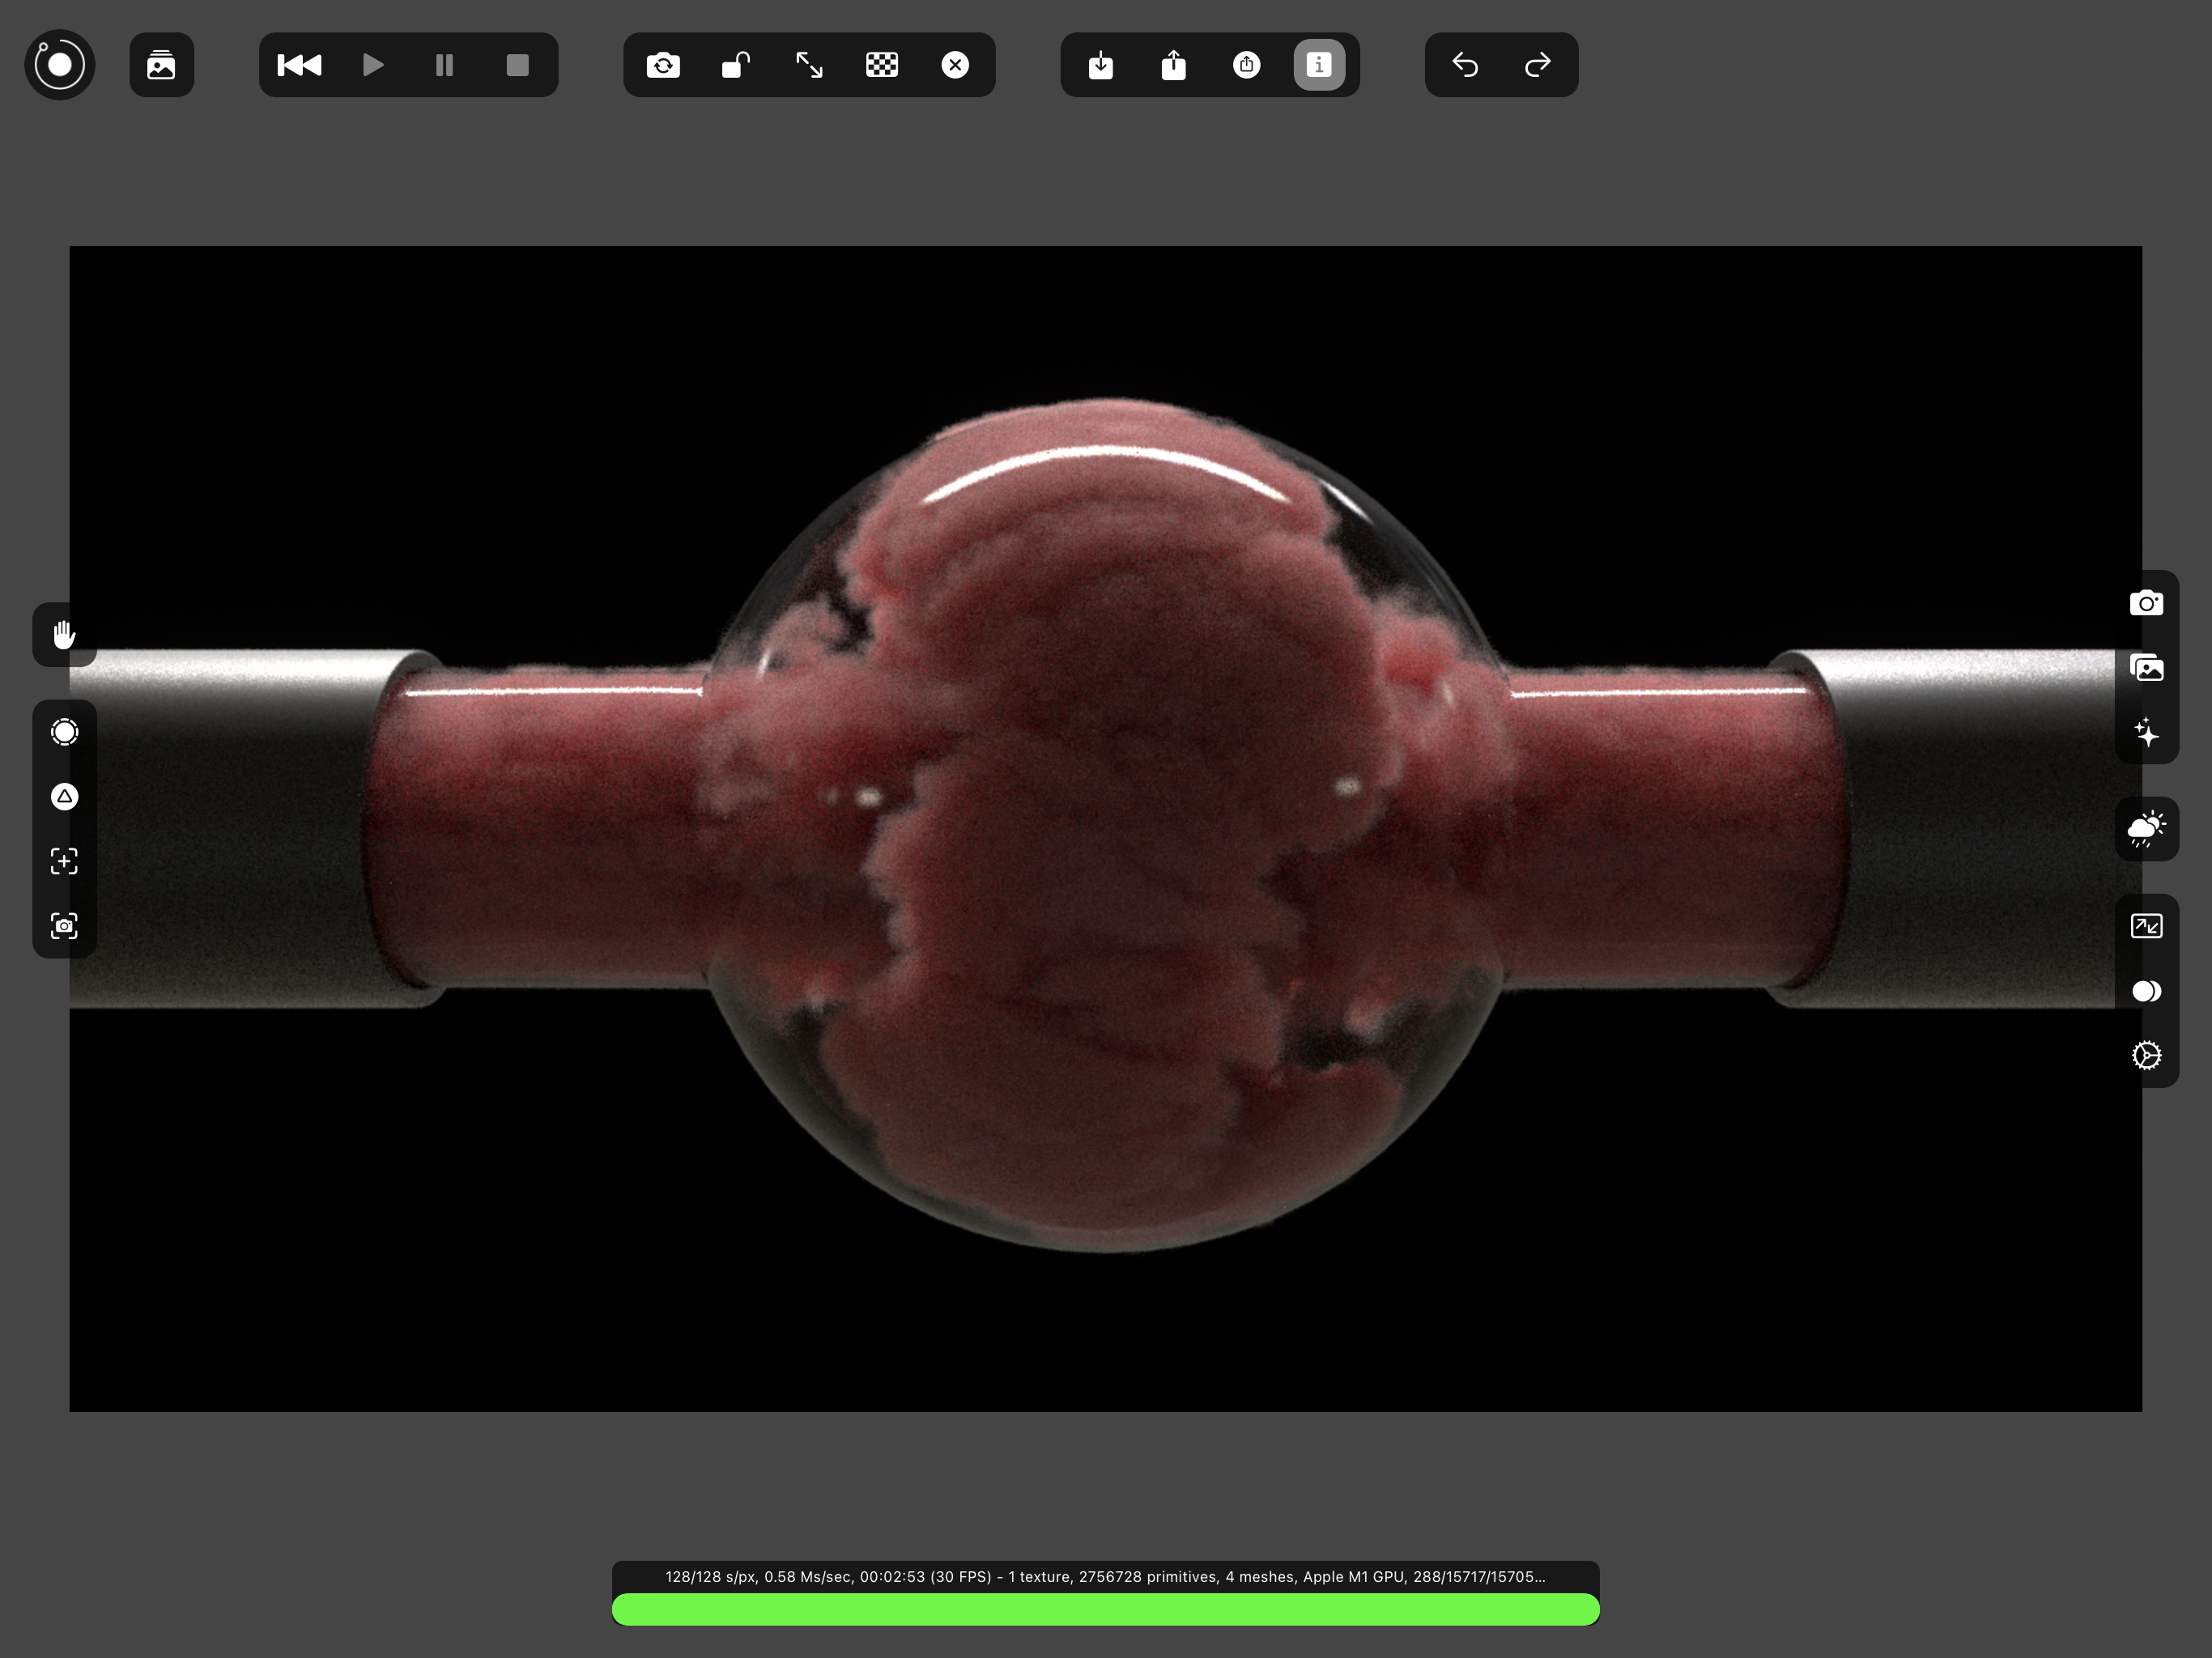The height and width of the screenshot is (1658, 2212).
Task: Redo the last action
Action: coord(1538,65)
